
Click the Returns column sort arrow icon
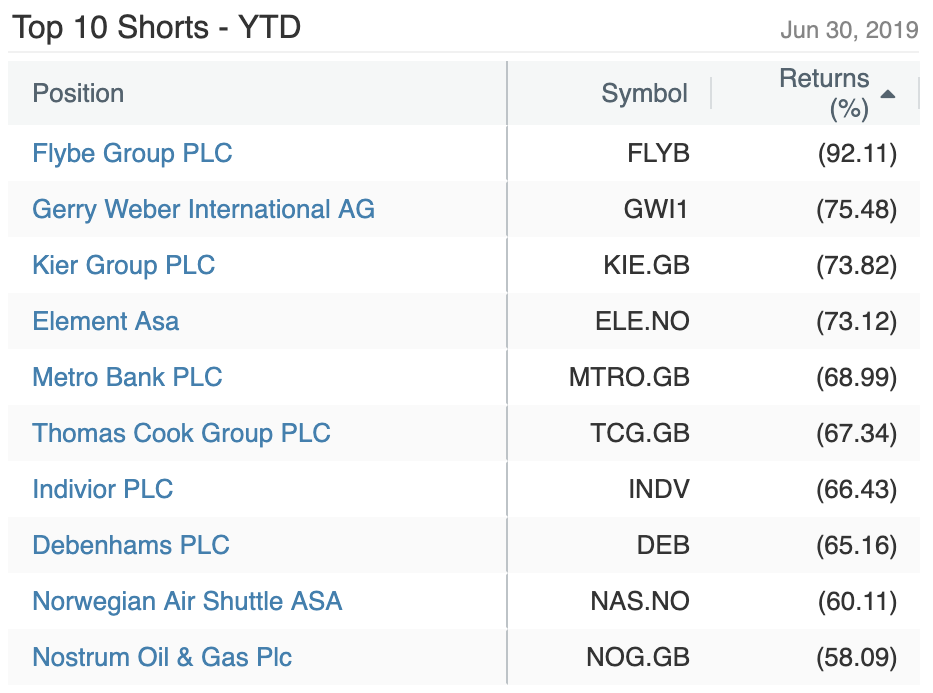point(887,94)
